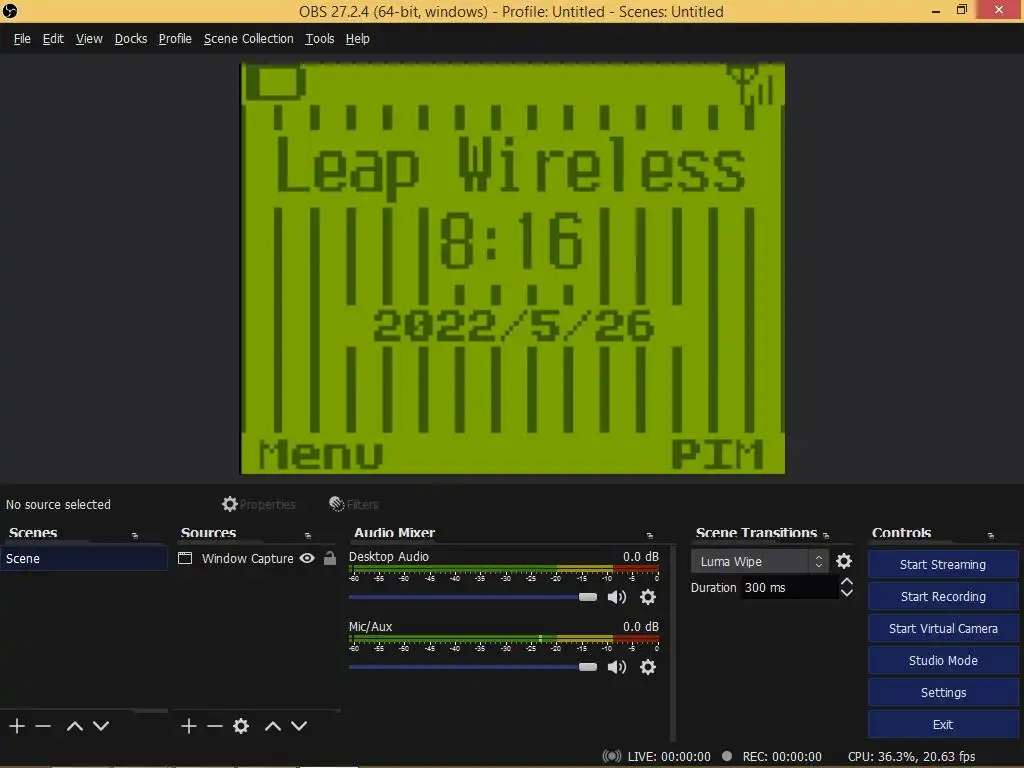Viewport: 1024px width, 768px height.
Task: Open the Tools menu
Action: pyautogui.click(x=320, y=39)
